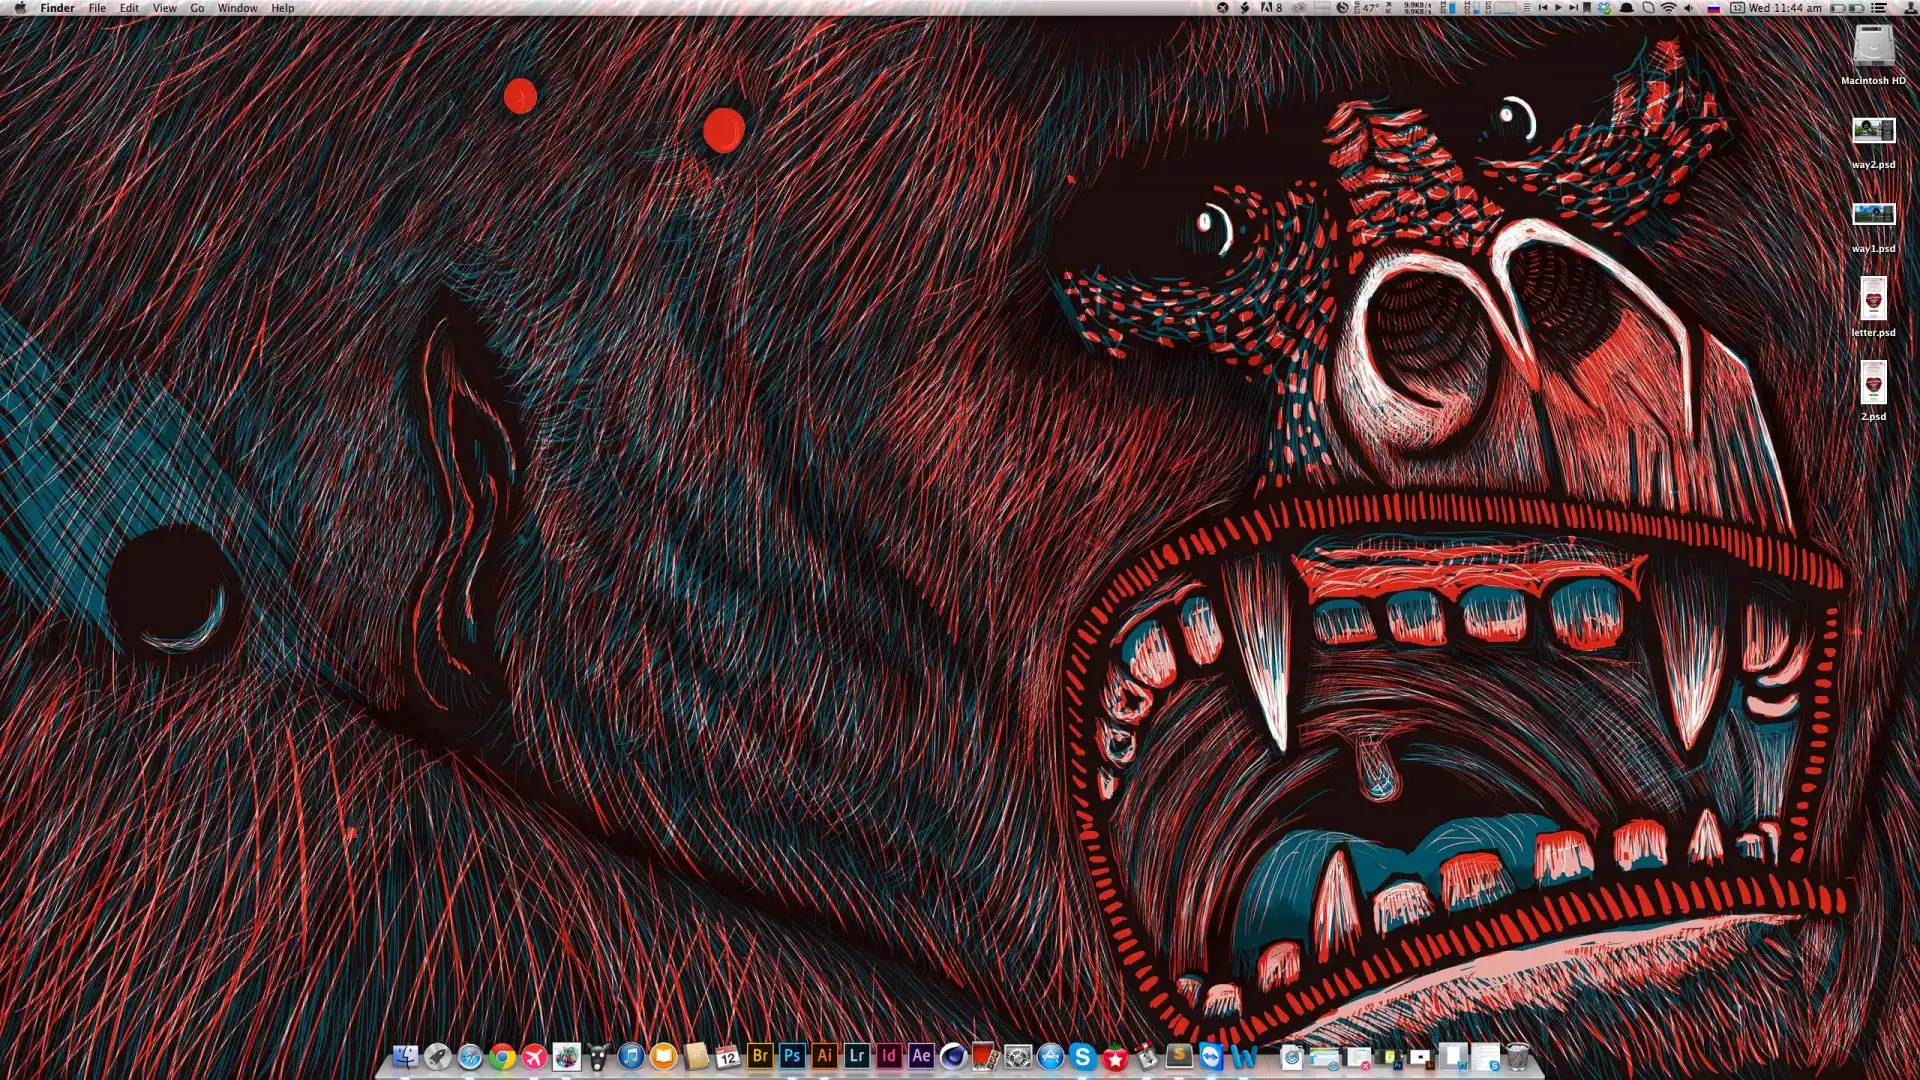This screenshot has width=1920, height=1080.
Task: Open Adobe Bridge in the Dock
Action: tap(760, 1056)
